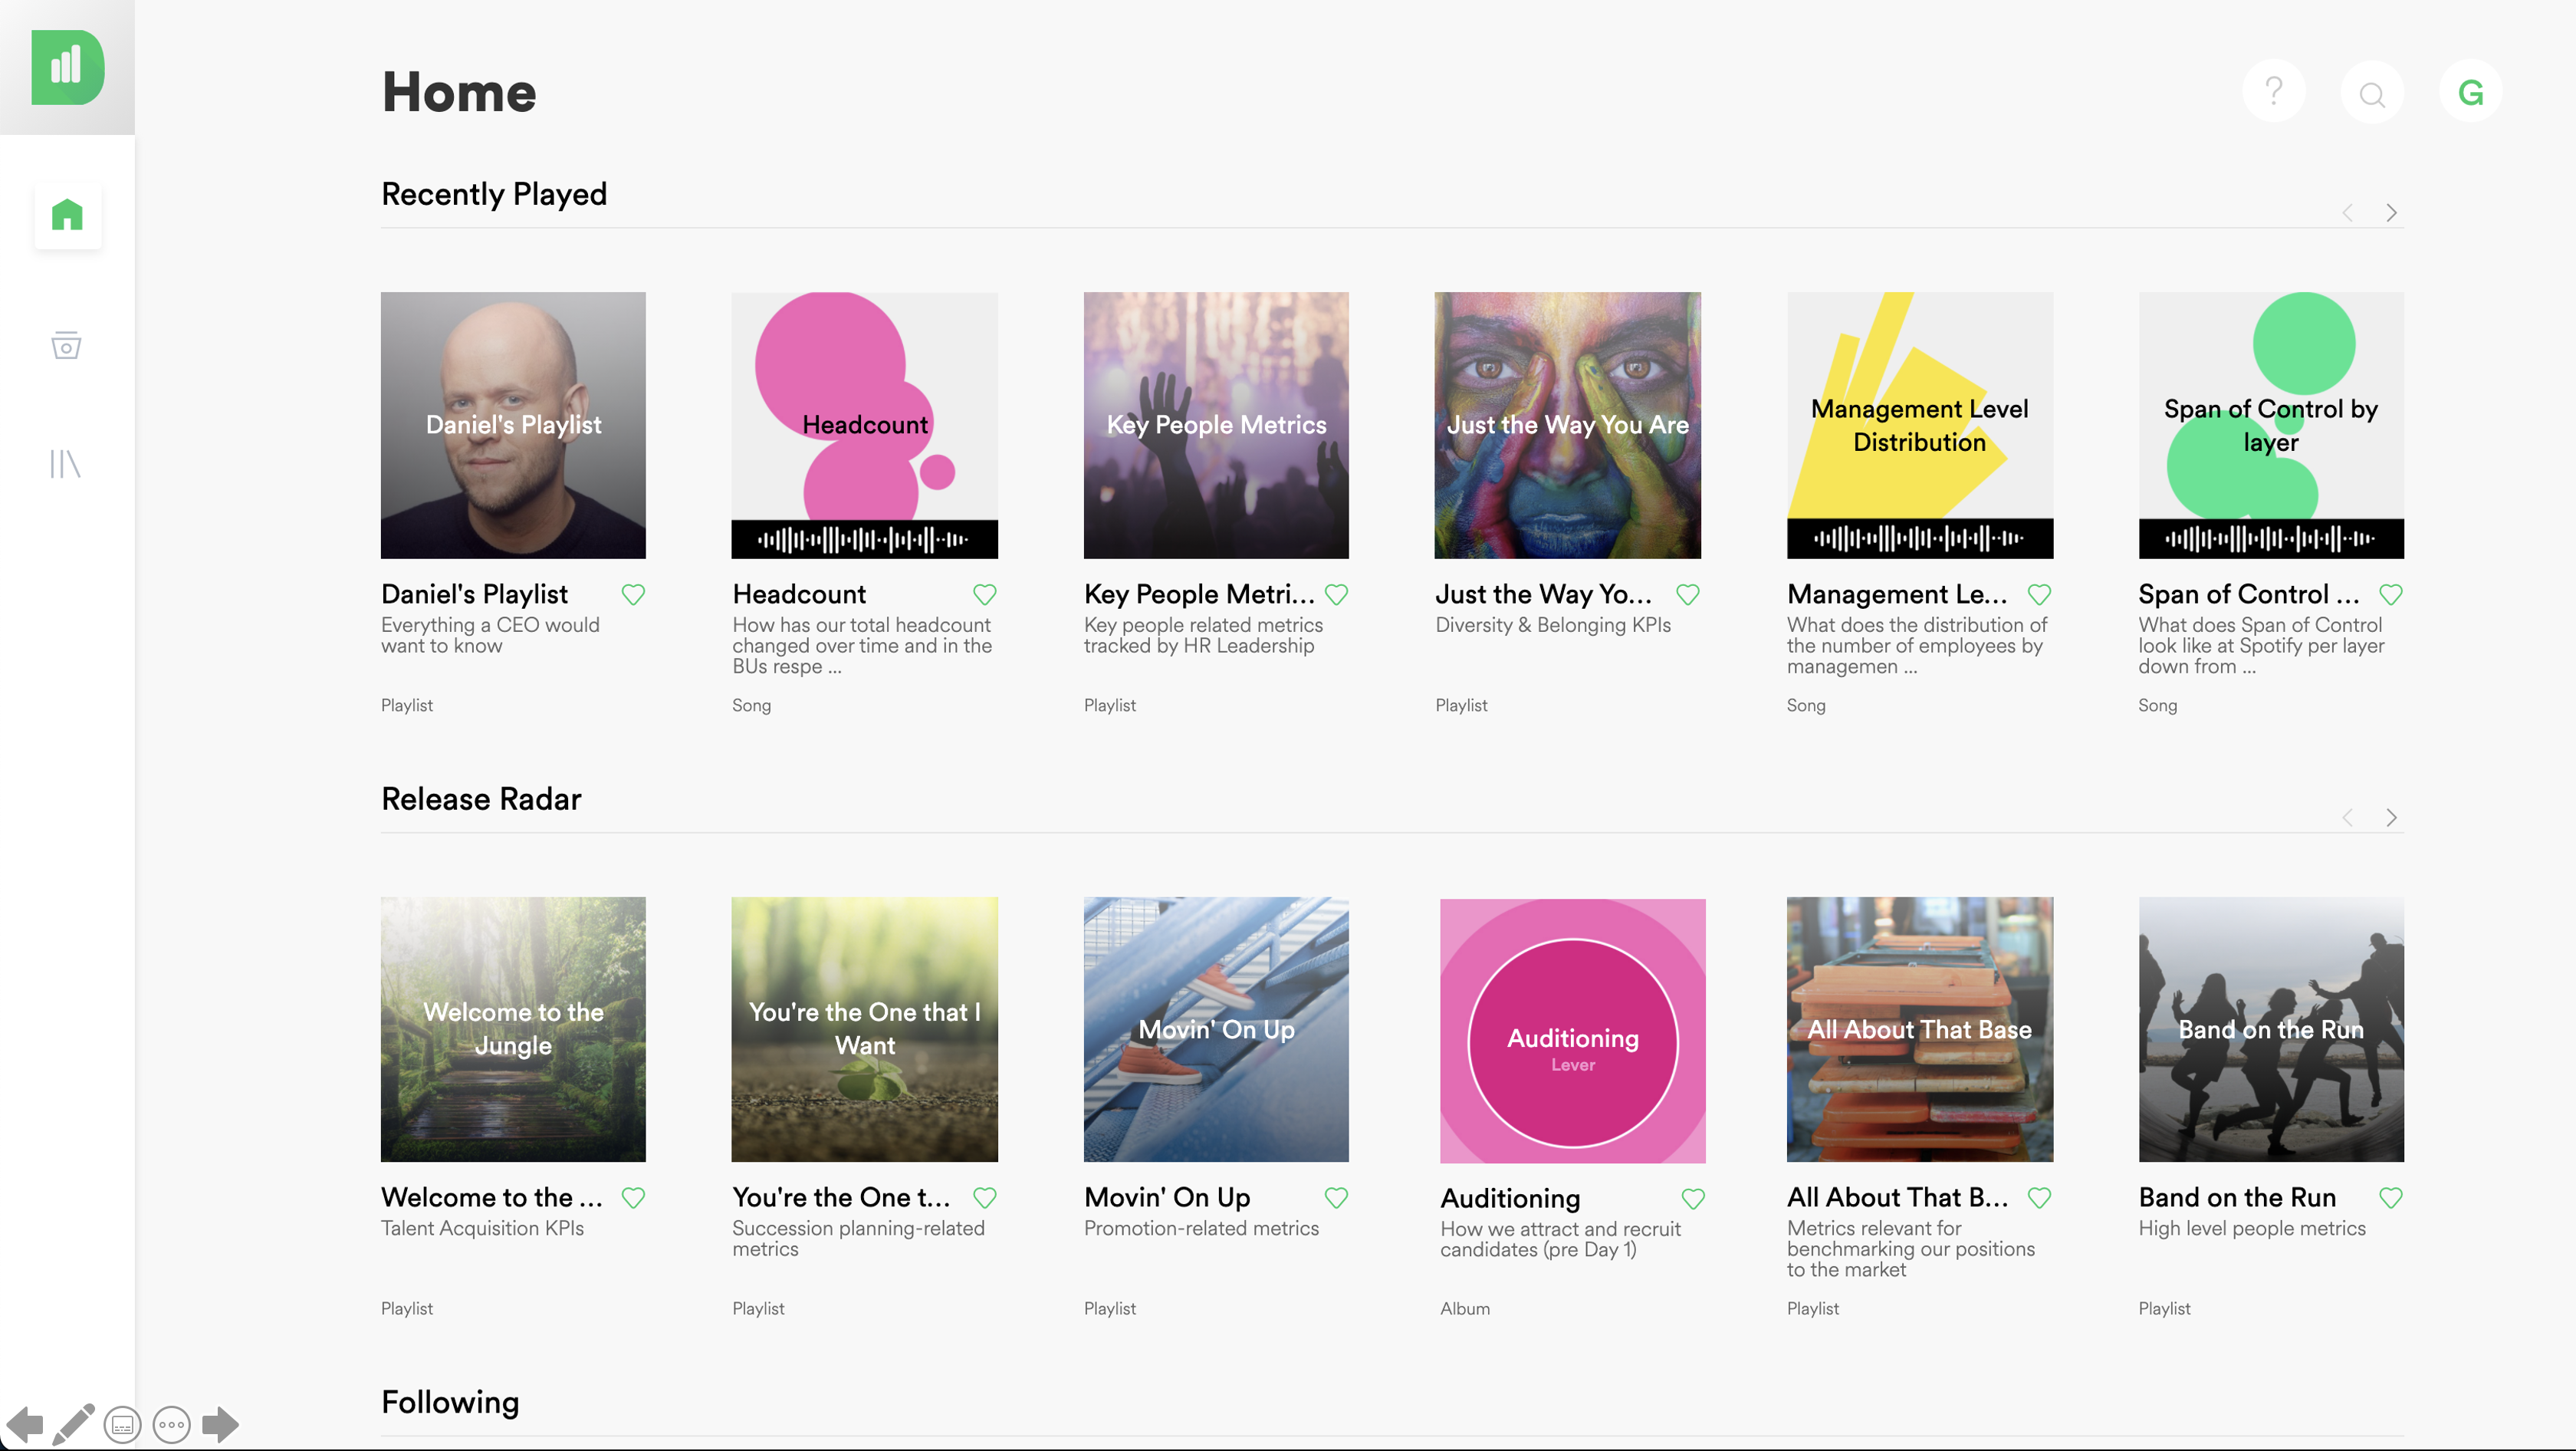Favorite All About That Base playlist
This screenshot has width=2576, height=1451.
[x=2039, y=1197]
